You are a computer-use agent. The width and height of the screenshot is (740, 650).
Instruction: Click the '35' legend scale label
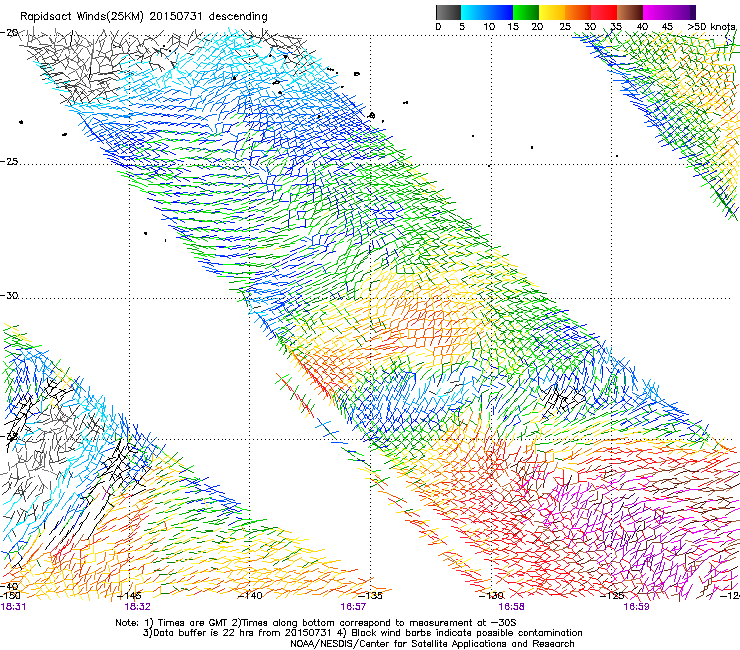[x=616, y=27]
